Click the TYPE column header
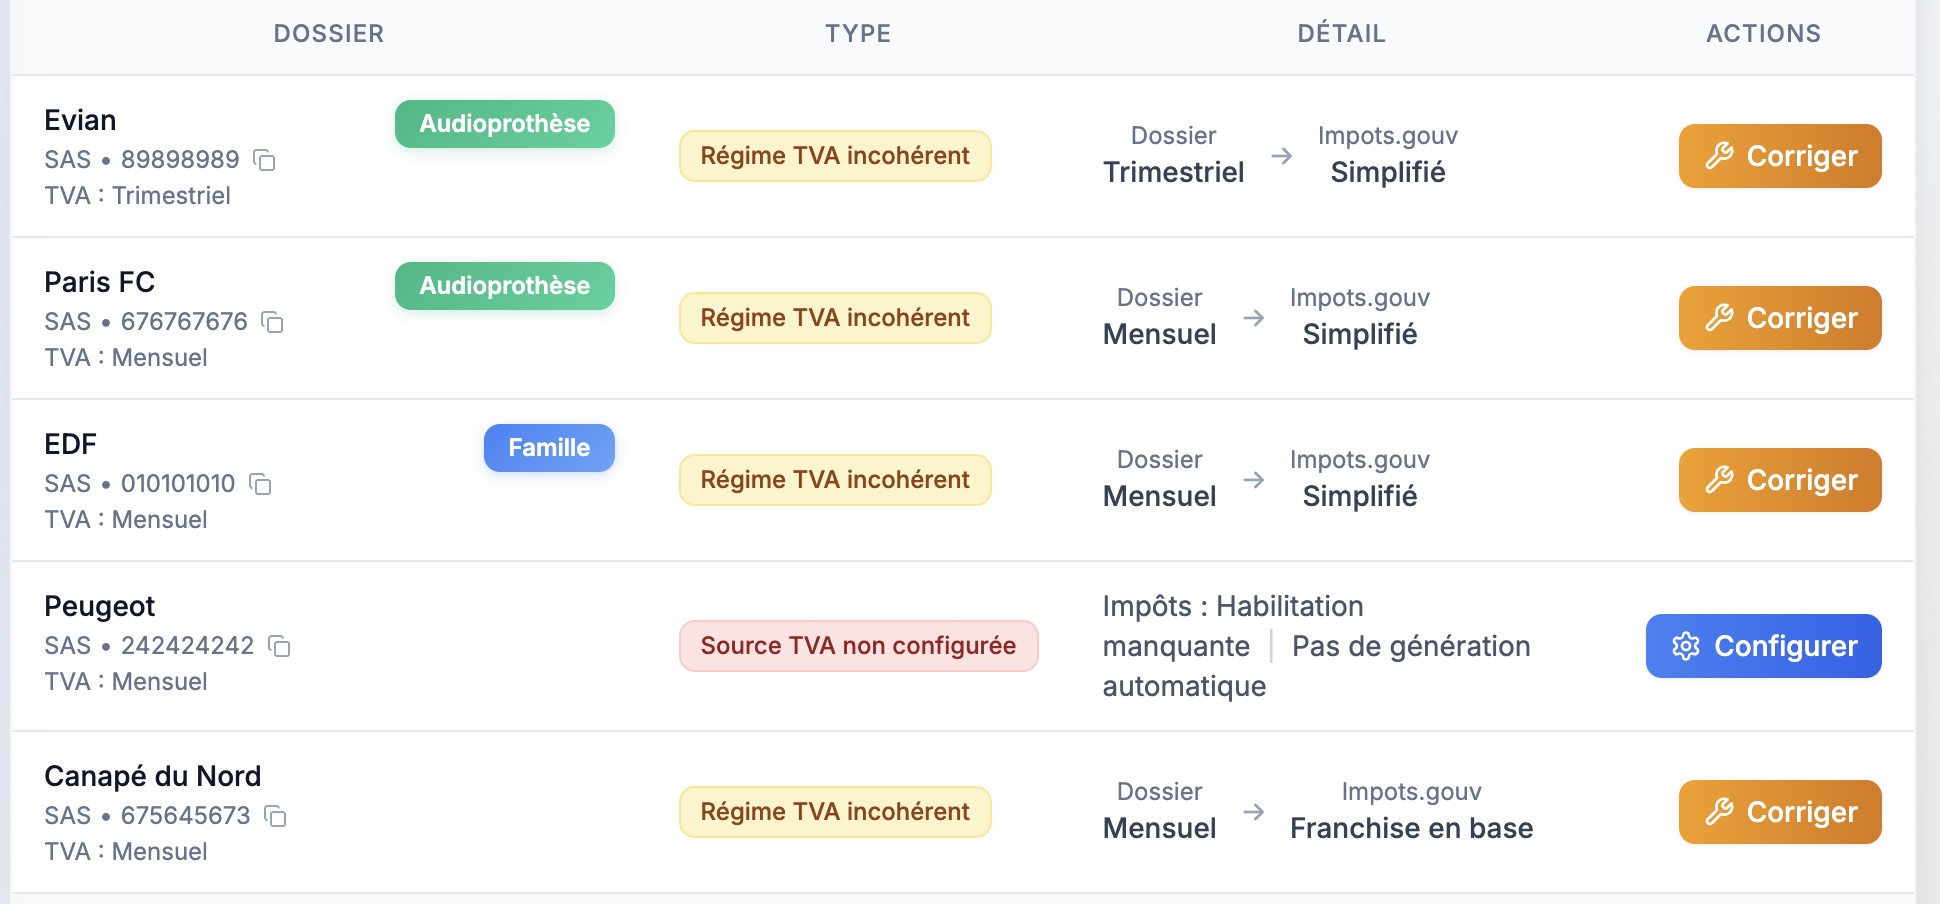This screenshot has width=1940, height=904. pos(858,34)
